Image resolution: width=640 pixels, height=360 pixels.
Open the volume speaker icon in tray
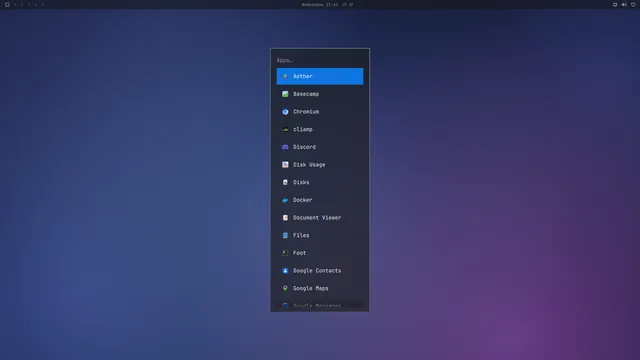click(x=624, y=4)
